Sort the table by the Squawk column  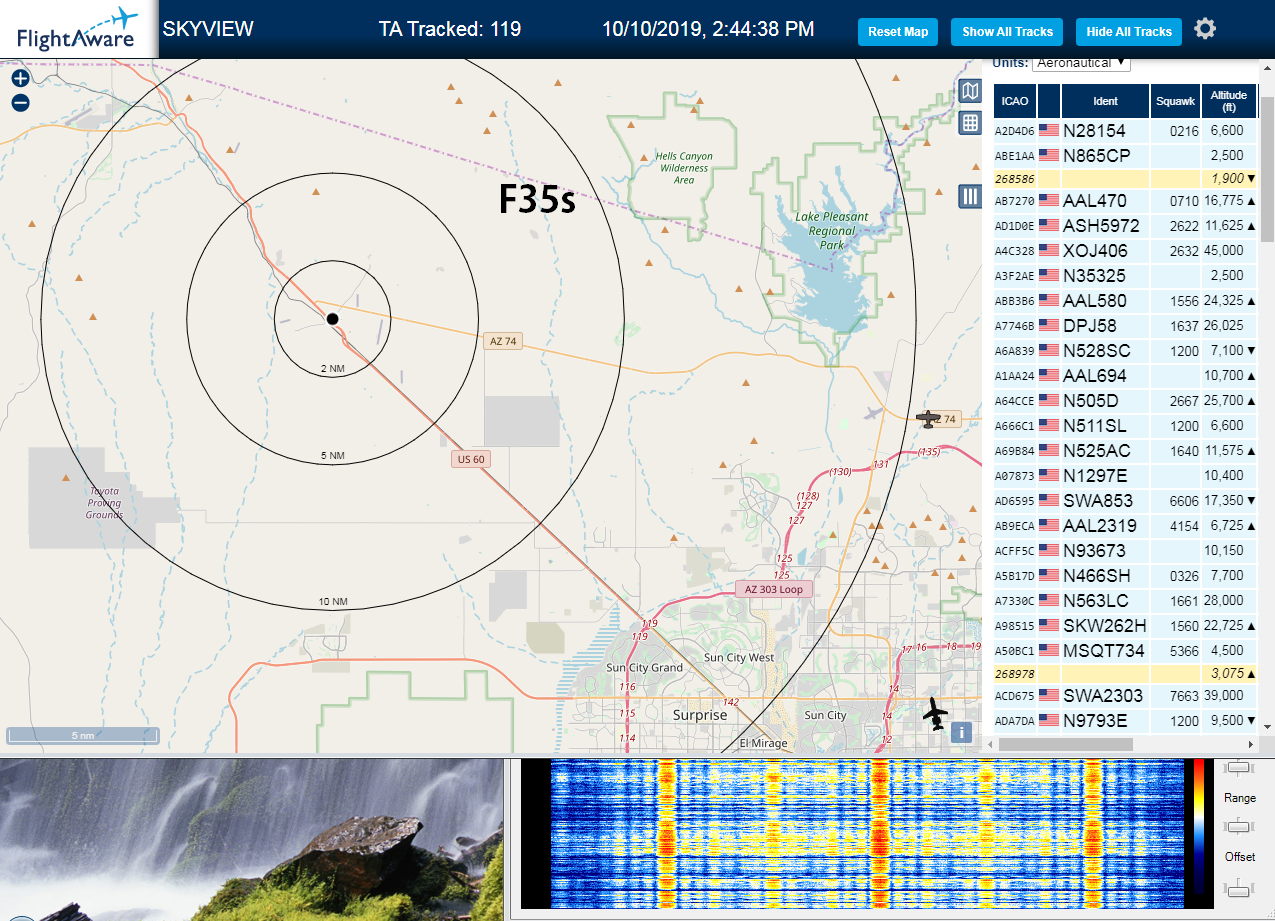coord(1175,101)
